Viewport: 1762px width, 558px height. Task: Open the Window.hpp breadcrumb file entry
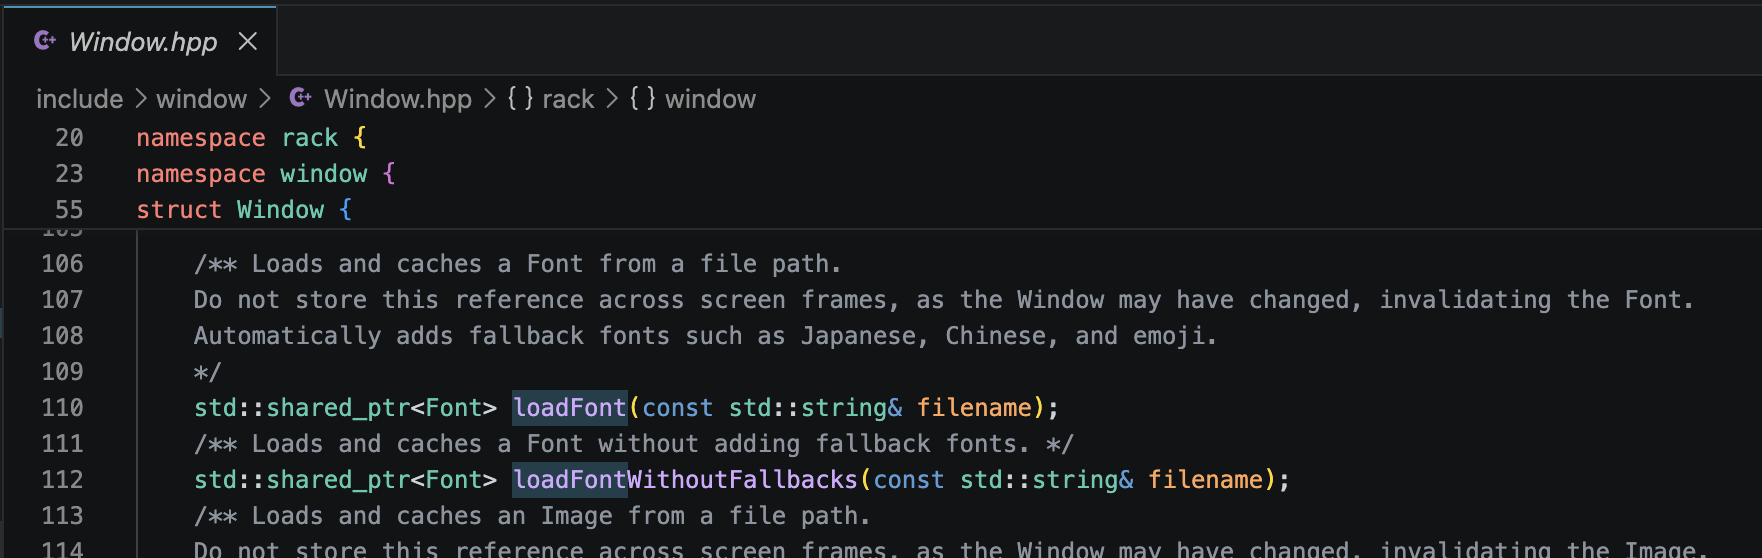coord(398,99)
